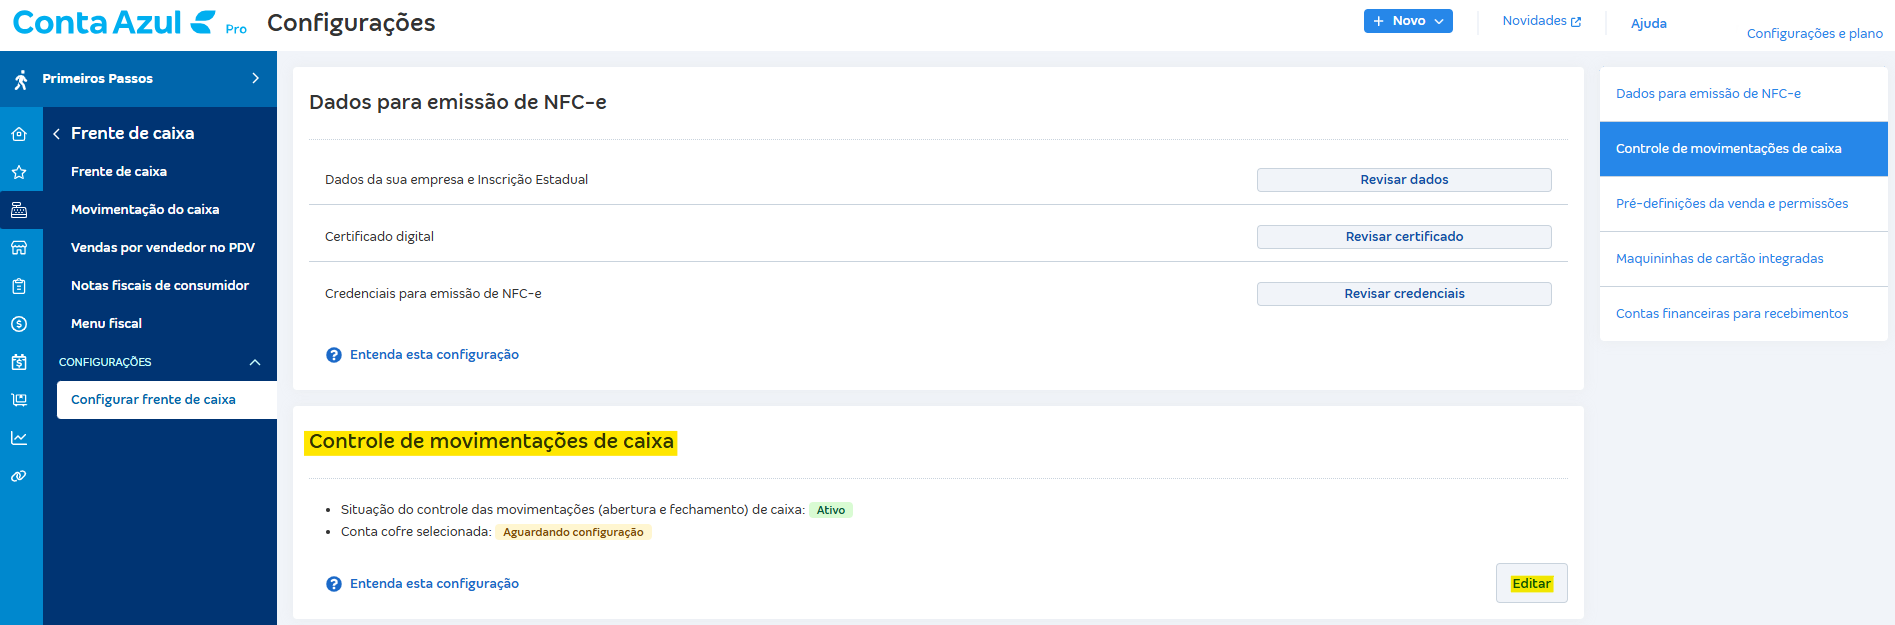The image size is (1895, 625).
Task: Click help icon under NFC-e section
Action: tap(334, 355)
